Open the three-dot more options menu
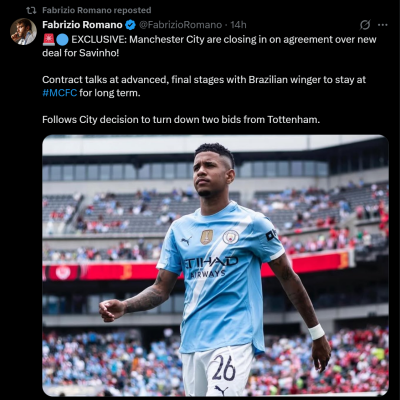Screen dimensions: 400x400 click(x=383, y=25)
